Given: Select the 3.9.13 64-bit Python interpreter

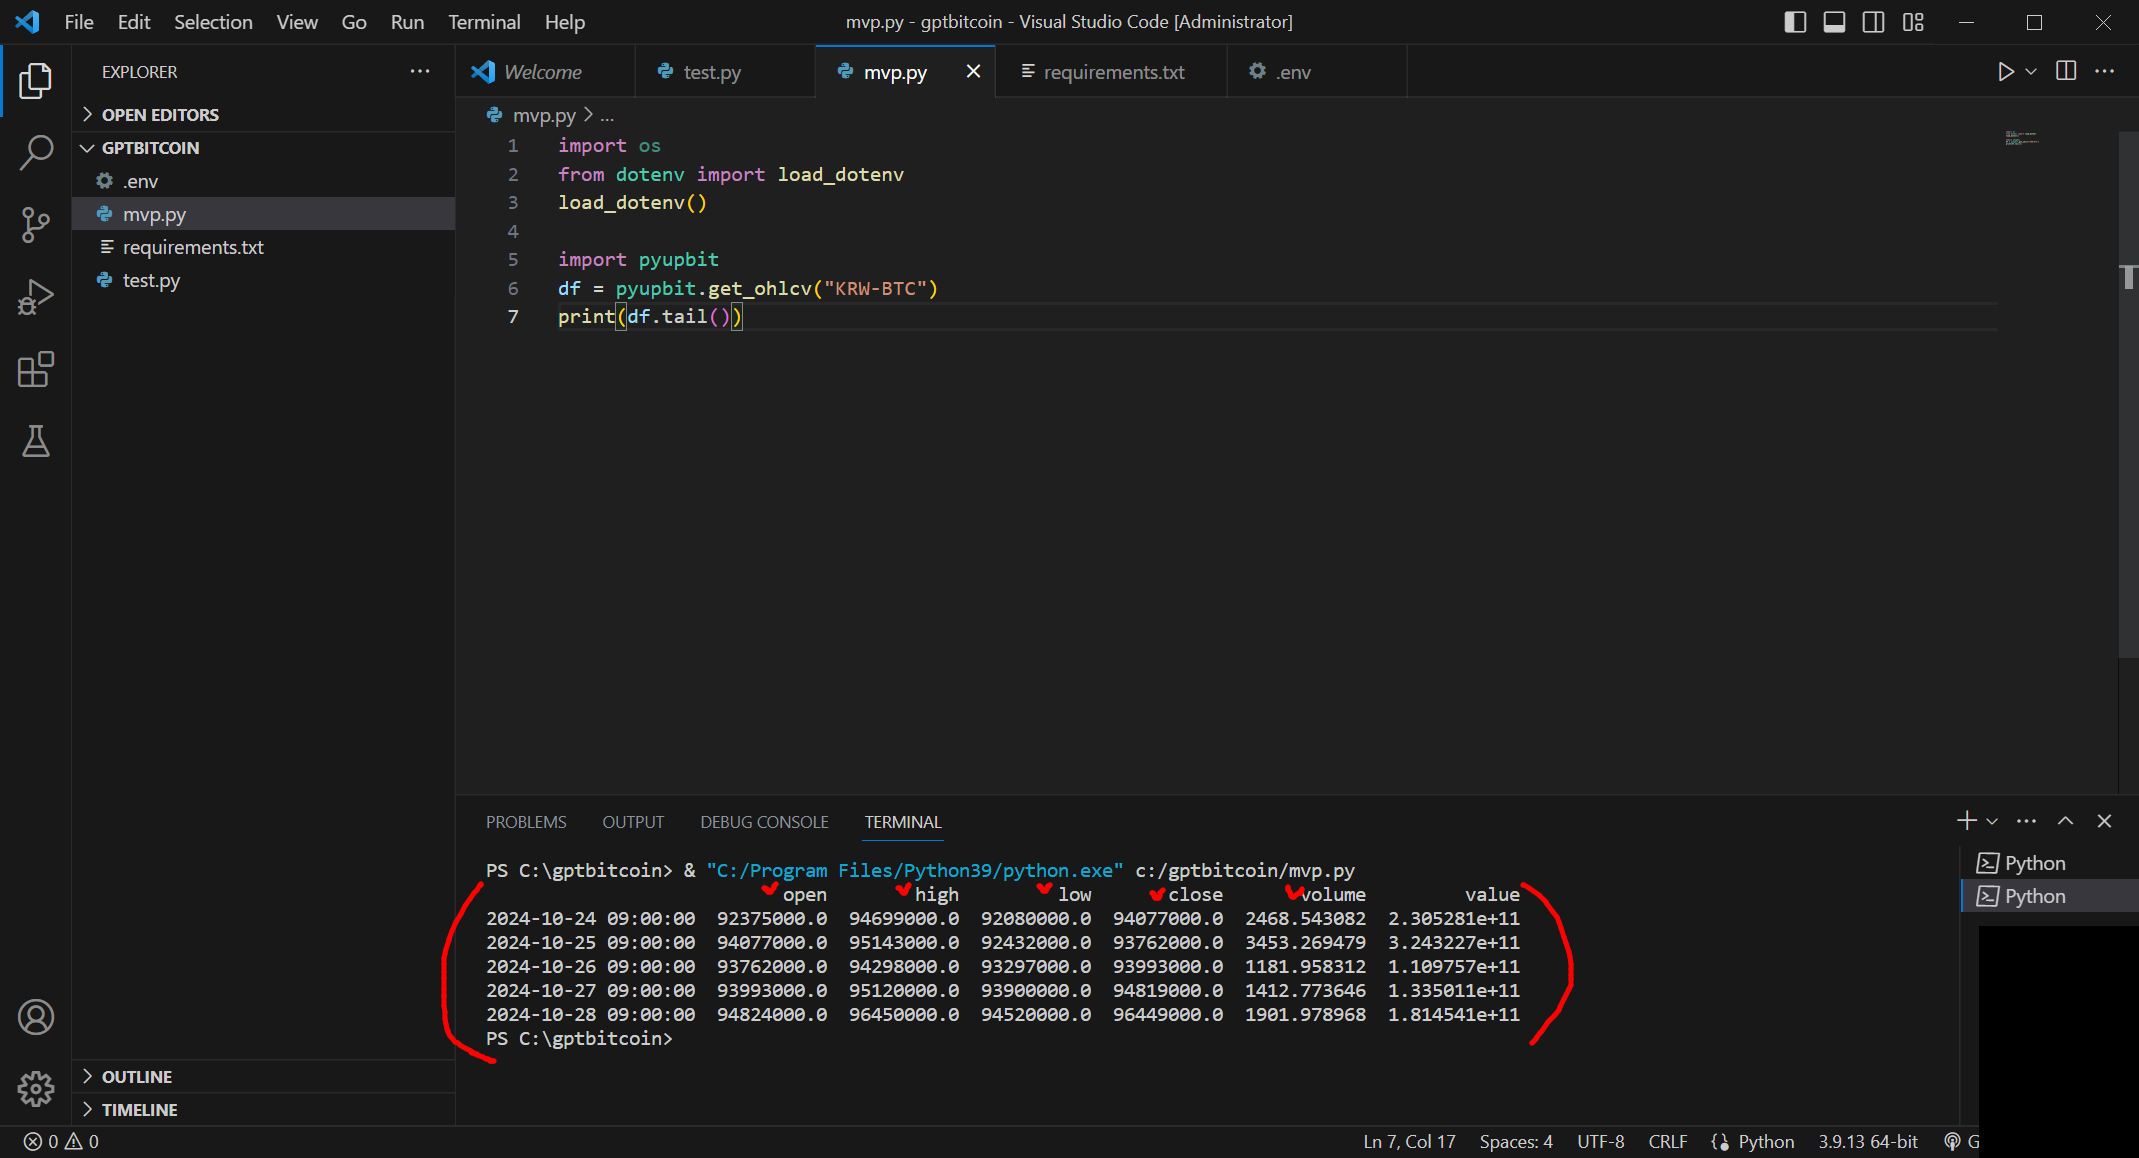Looking at the screenshot, I should (1867, 1142).
